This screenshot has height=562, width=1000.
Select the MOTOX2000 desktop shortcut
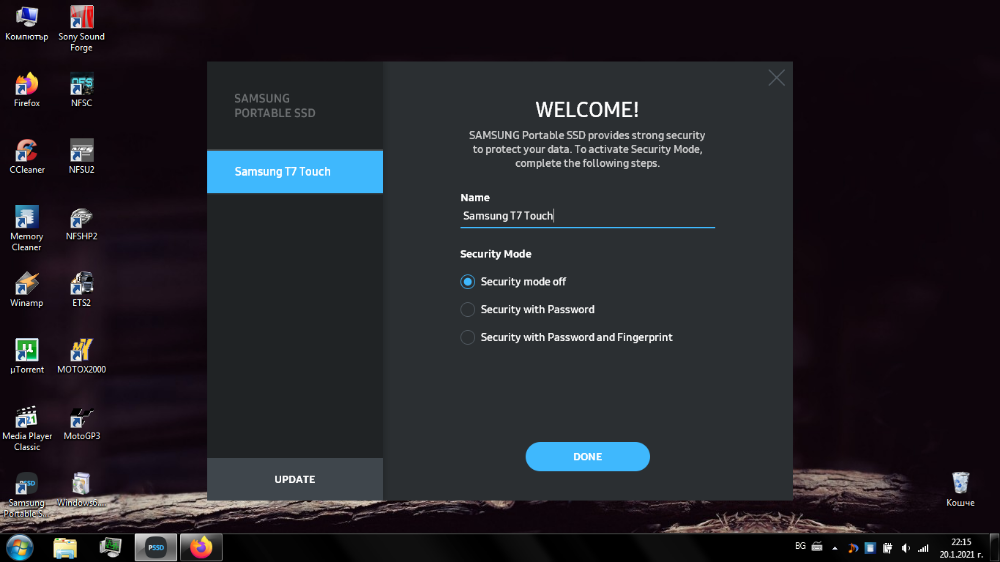pyautogui.click(x=82, y=356)
